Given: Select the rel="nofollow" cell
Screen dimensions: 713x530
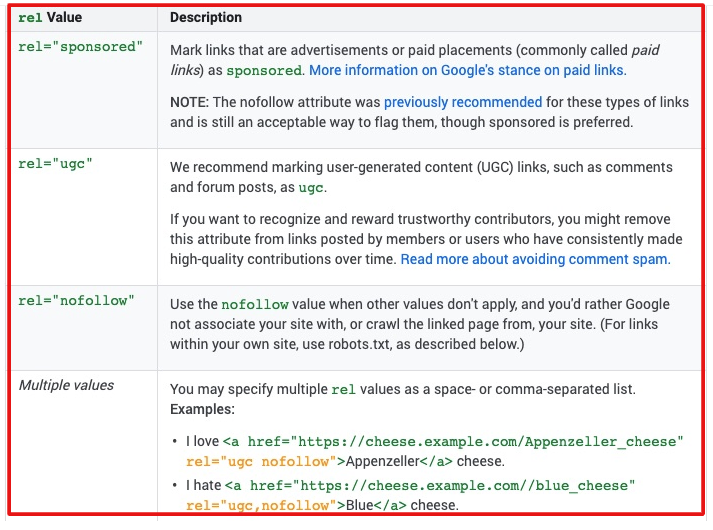Looking at the screenshot, I should (76, 301).
